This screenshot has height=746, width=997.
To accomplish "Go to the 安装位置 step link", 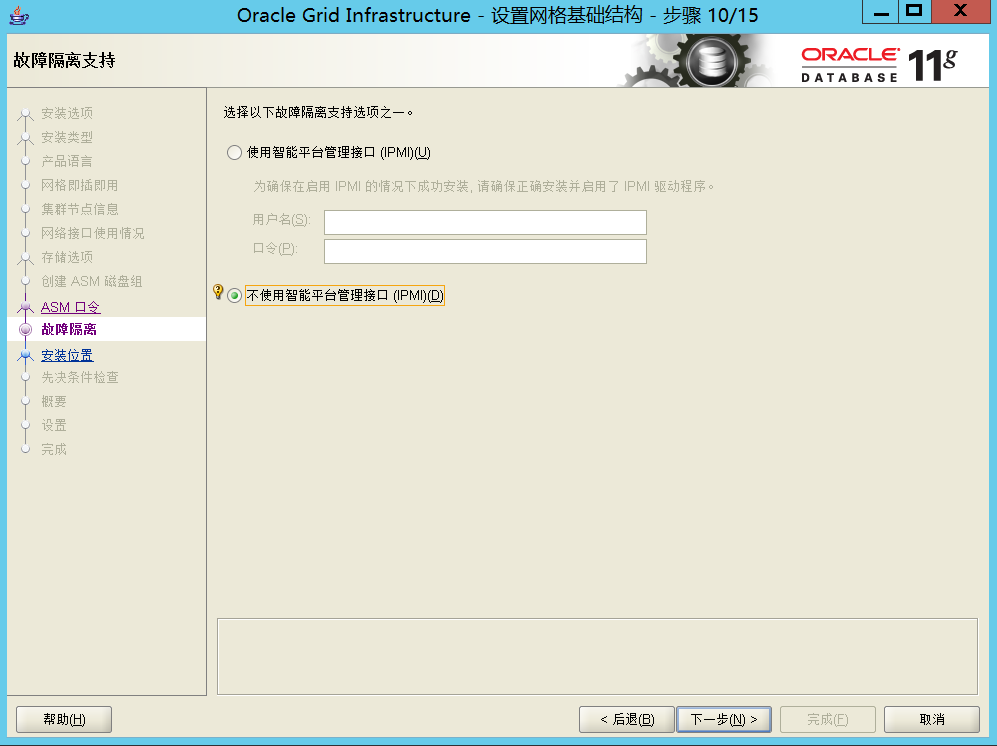I will click(x=67, y=355).
